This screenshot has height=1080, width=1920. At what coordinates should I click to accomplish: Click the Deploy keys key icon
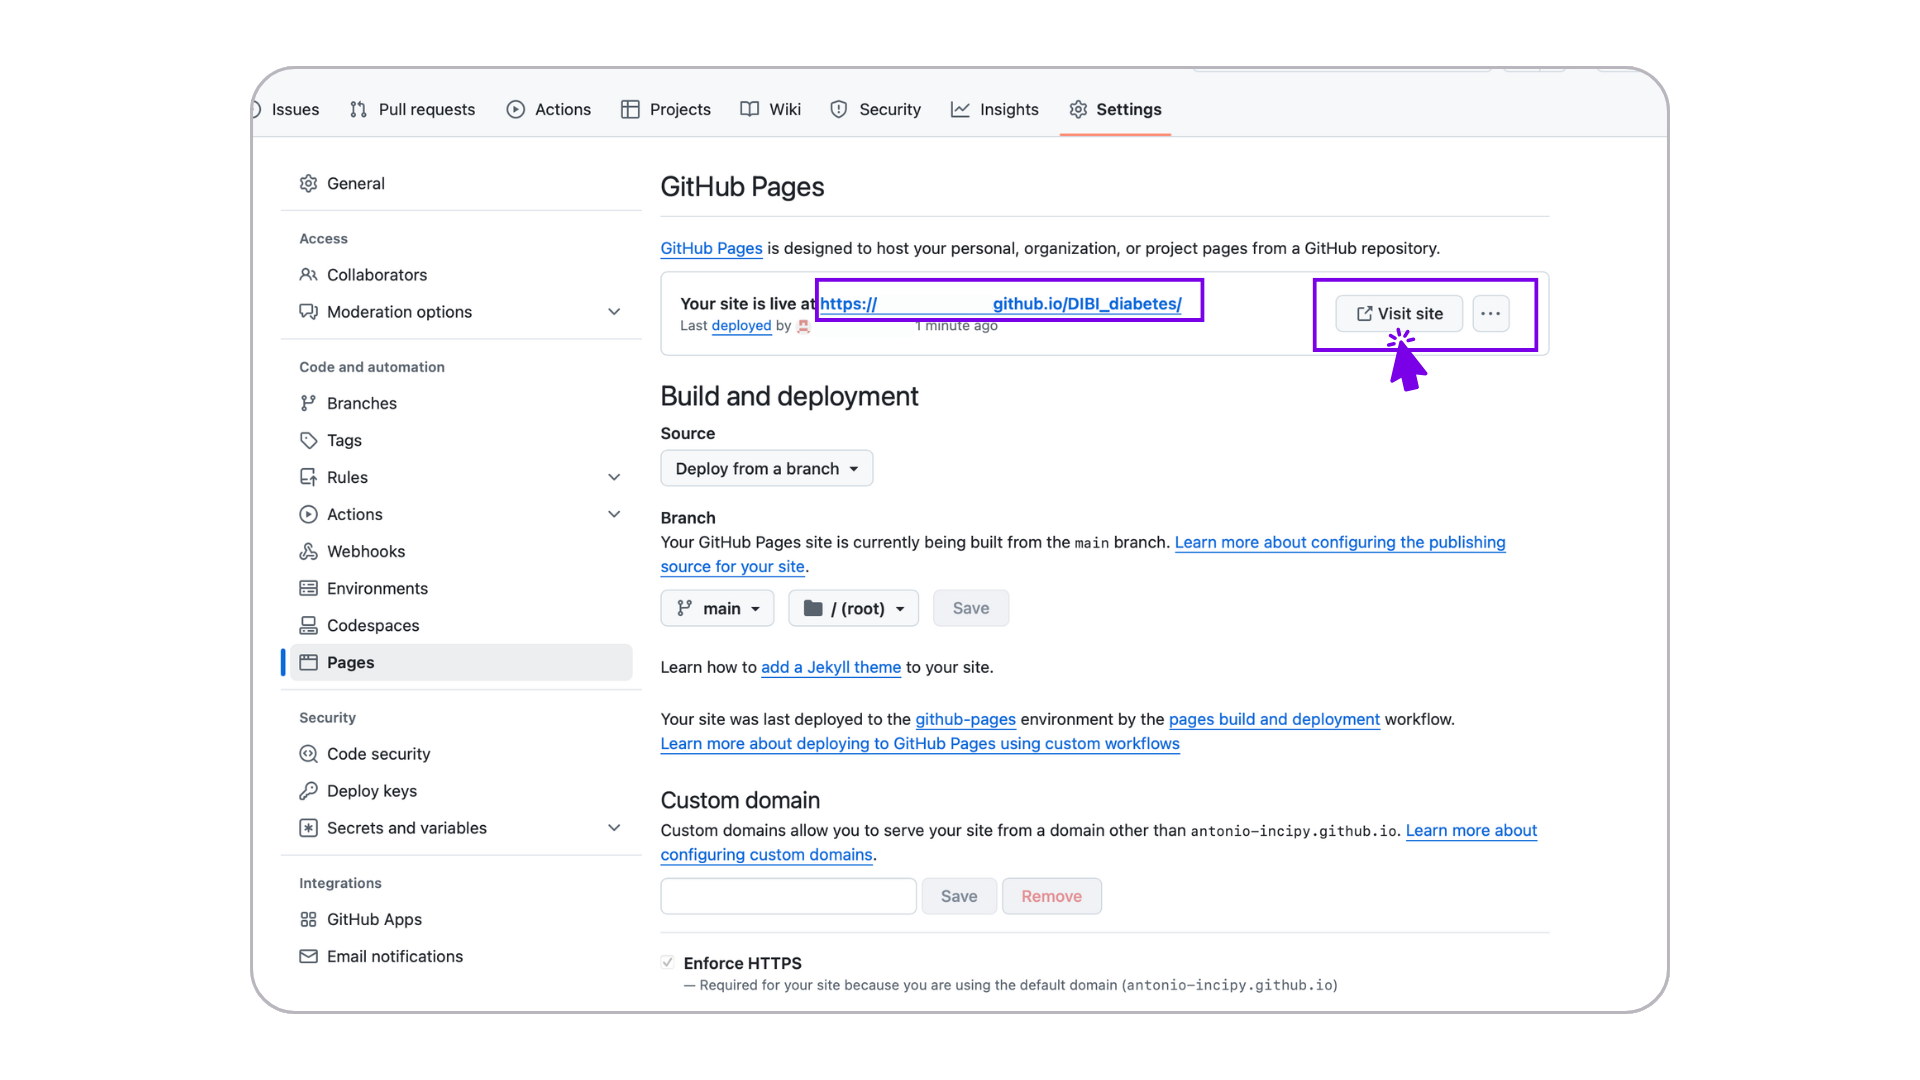tap(308, 791)
